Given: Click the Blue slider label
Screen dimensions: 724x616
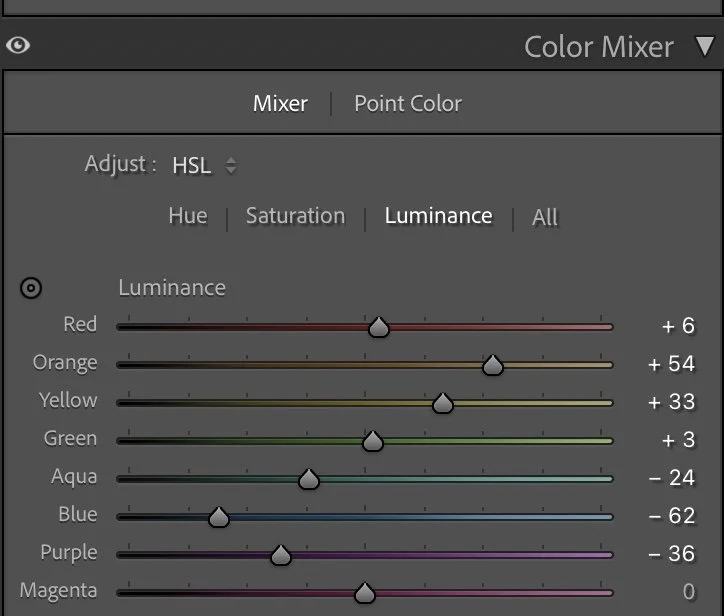Looking at the screenshot, I should click(78, 514).
